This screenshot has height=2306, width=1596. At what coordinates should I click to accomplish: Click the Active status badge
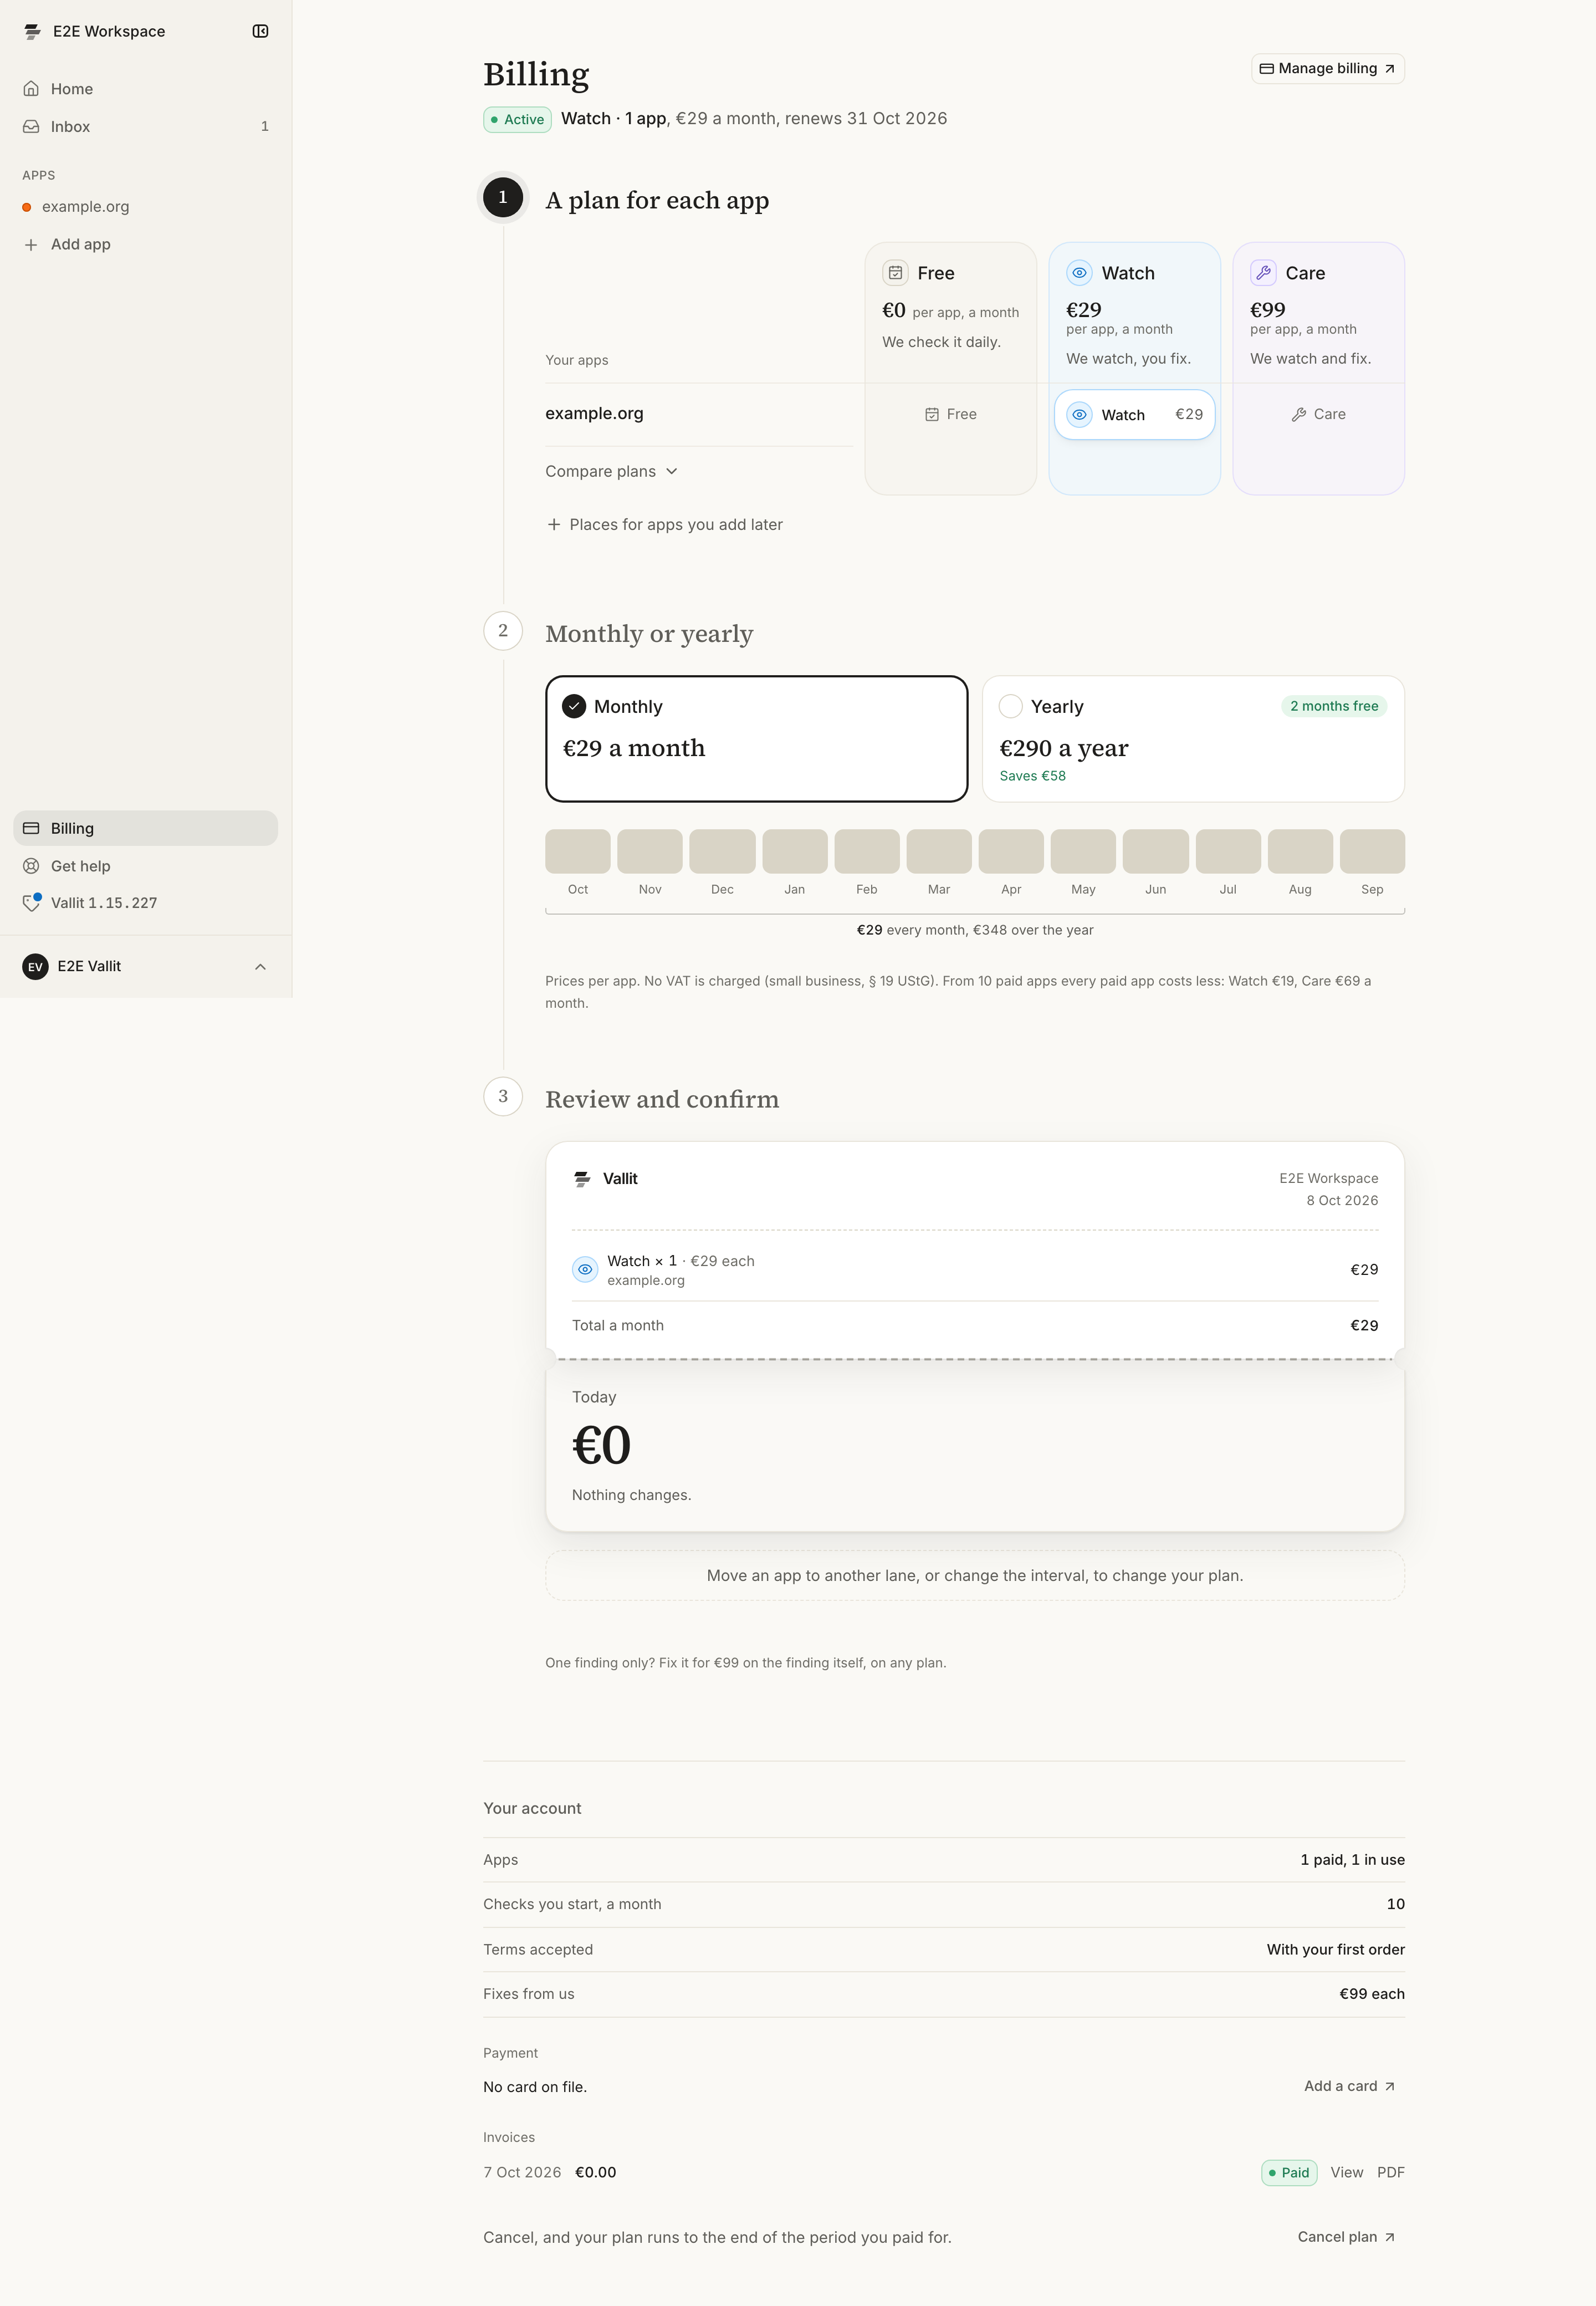tap(517, 119)
